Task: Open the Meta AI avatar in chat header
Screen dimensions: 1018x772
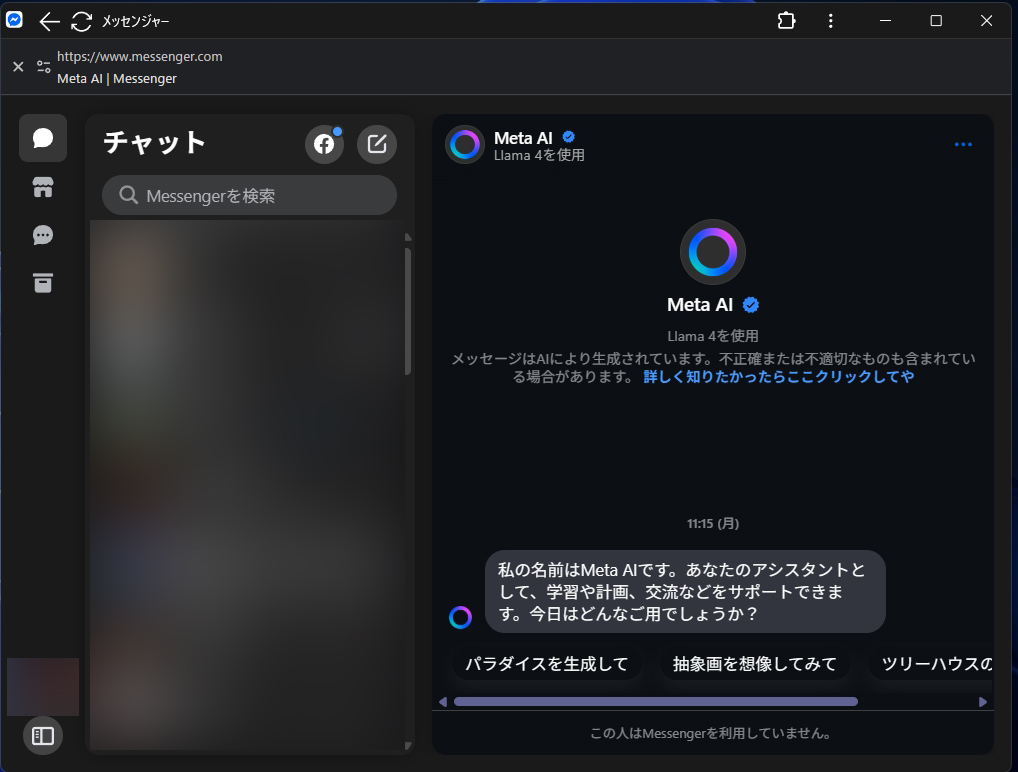Action: [x=465, y=144]
